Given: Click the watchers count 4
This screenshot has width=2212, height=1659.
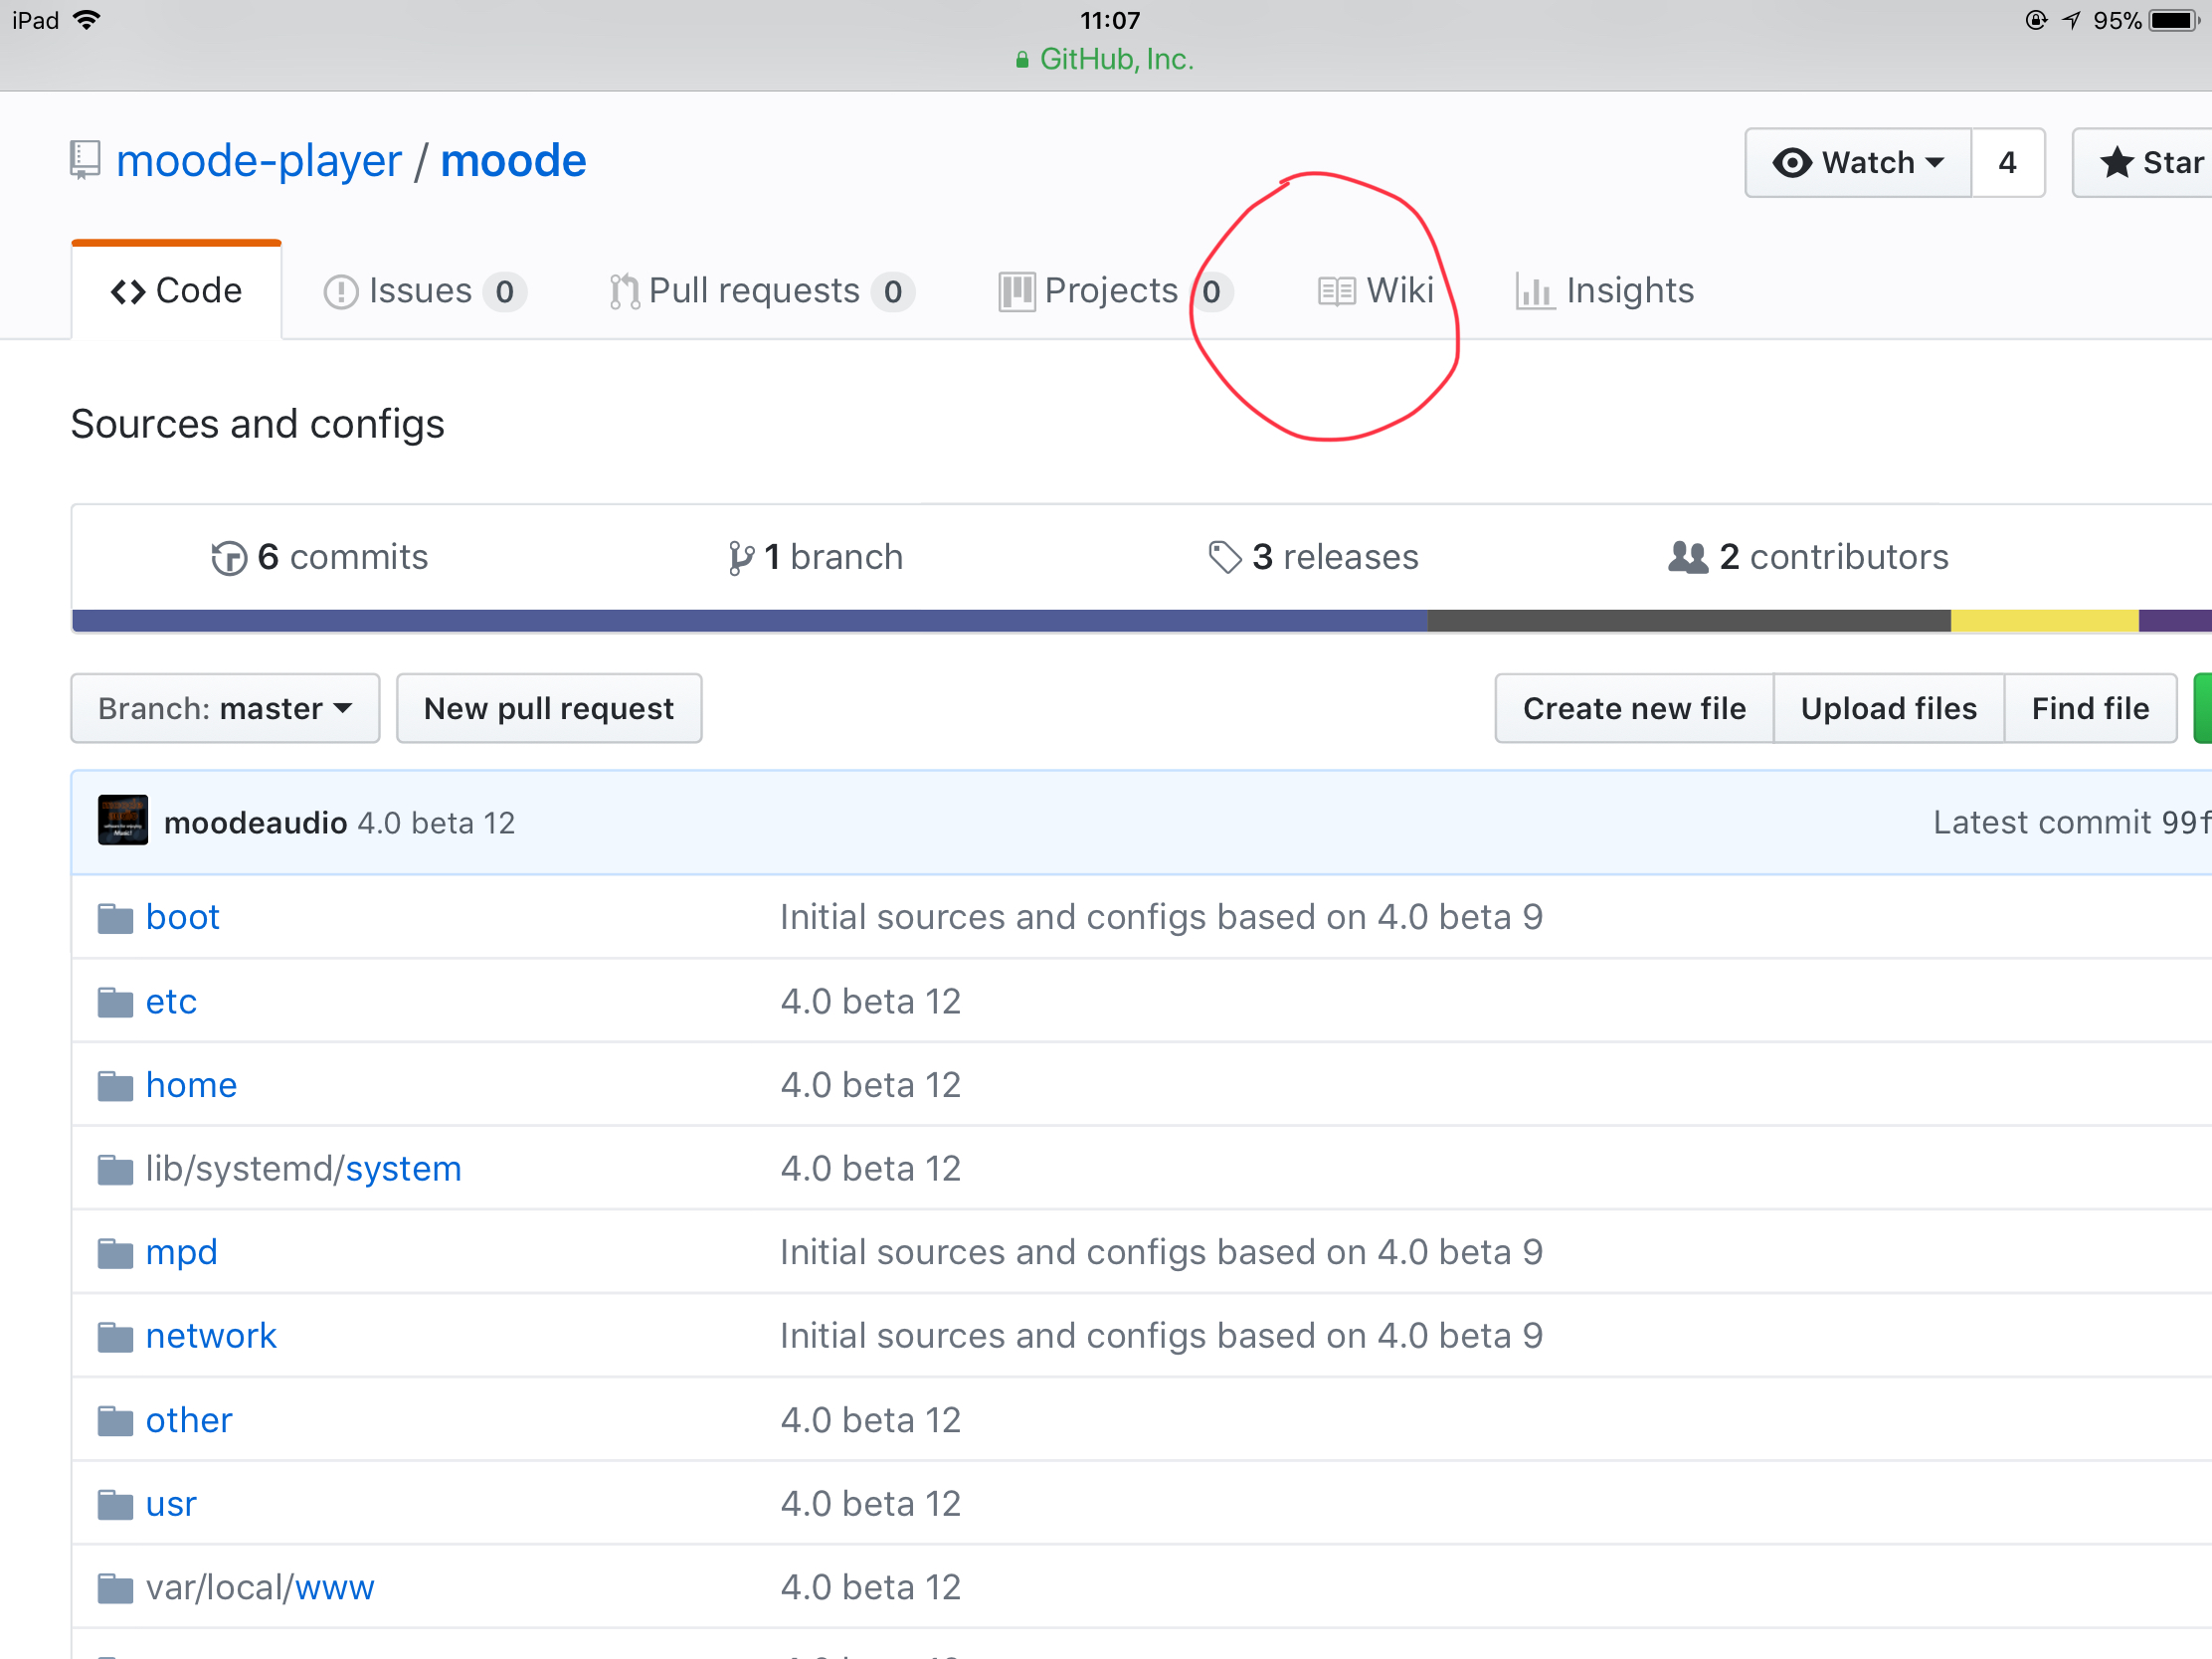Looking at the screenshot, I should tap(2008, 163).
